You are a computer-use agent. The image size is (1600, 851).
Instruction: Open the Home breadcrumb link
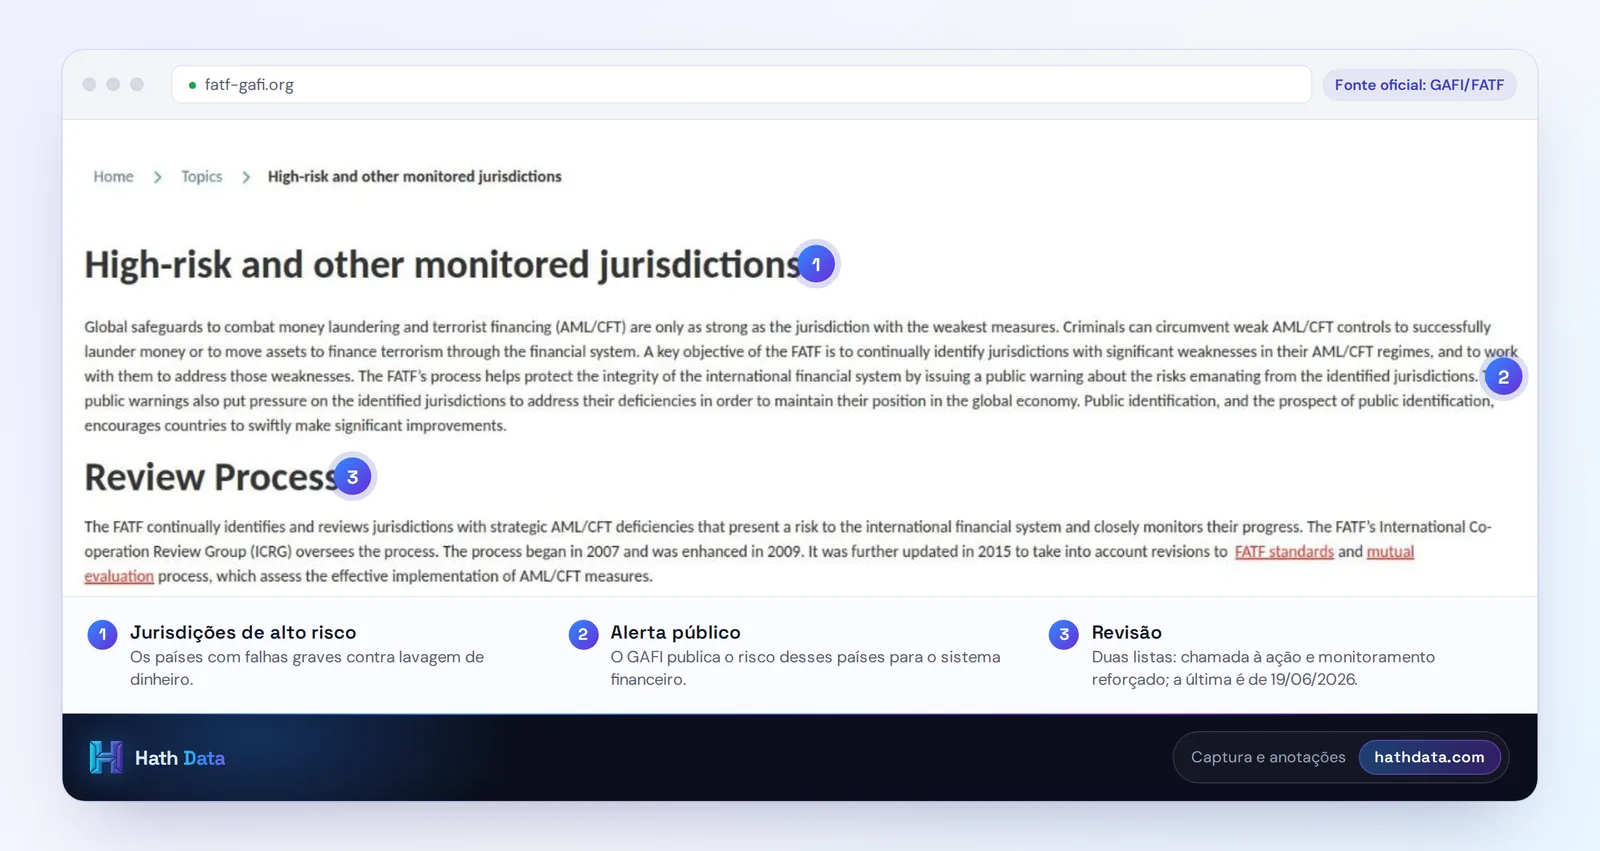click(113, 176)
